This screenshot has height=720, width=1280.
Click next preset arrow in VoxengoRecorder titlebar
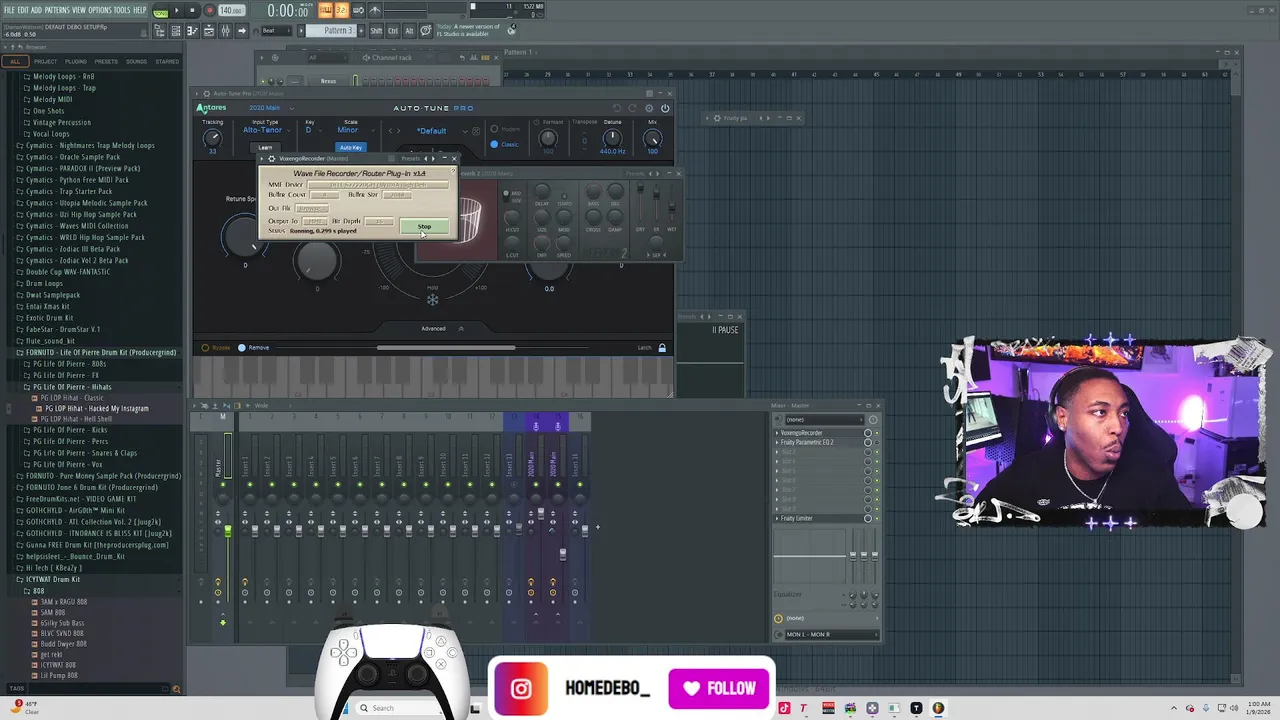433,159
